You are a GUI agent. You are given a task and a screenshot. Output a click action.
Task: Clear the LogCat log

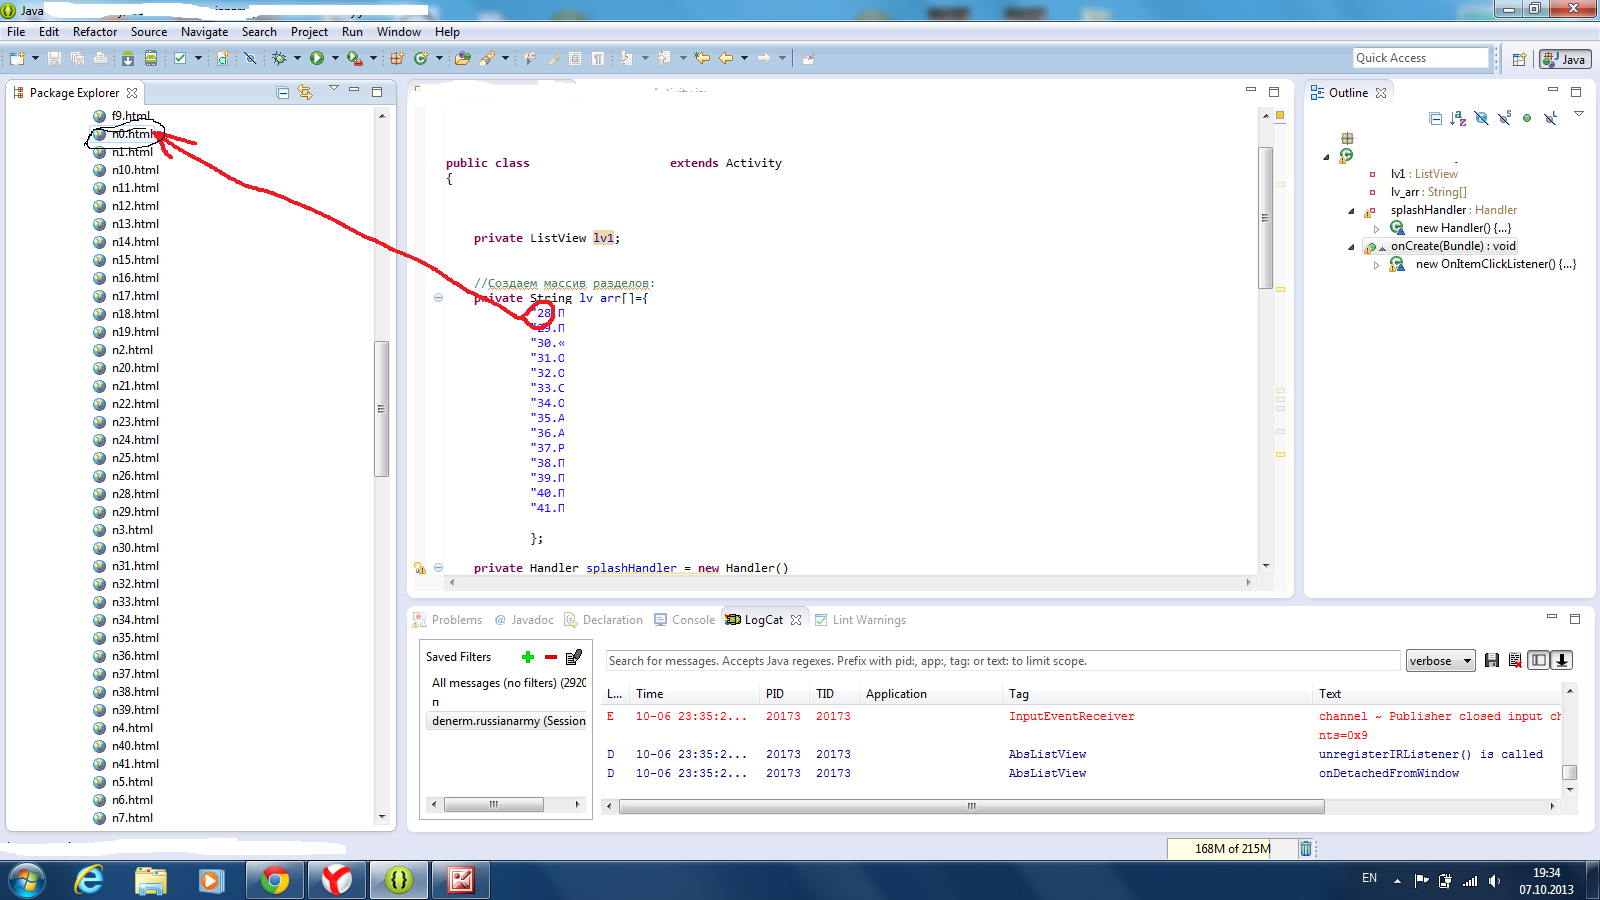coord(1515,660)
